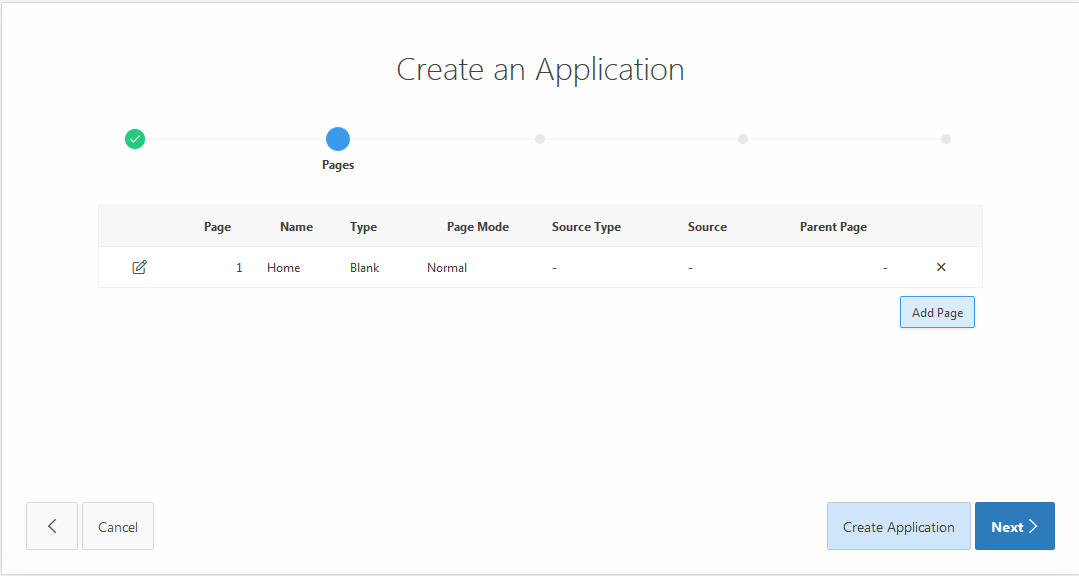Click Create Application button

pyautogui.click(x=899, y=526)
